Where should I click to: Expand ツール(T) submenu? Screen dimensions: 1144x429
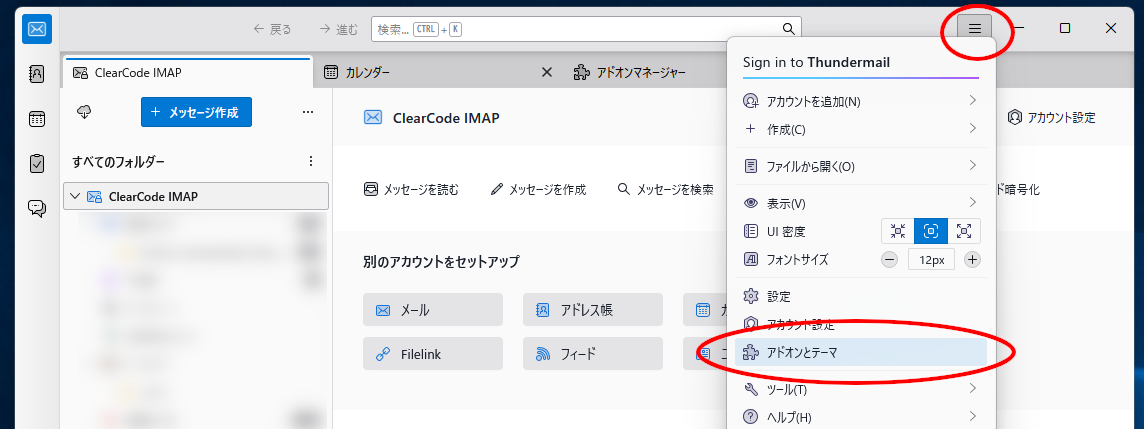point(861,390)
